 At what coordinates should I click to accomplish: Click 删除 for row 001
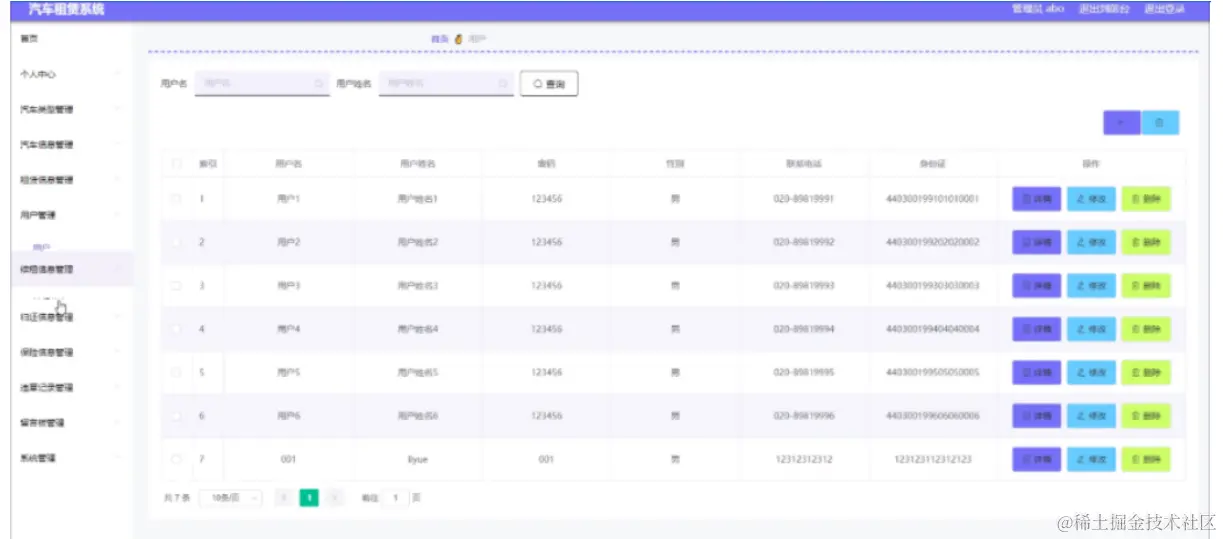pos(1146,459)
